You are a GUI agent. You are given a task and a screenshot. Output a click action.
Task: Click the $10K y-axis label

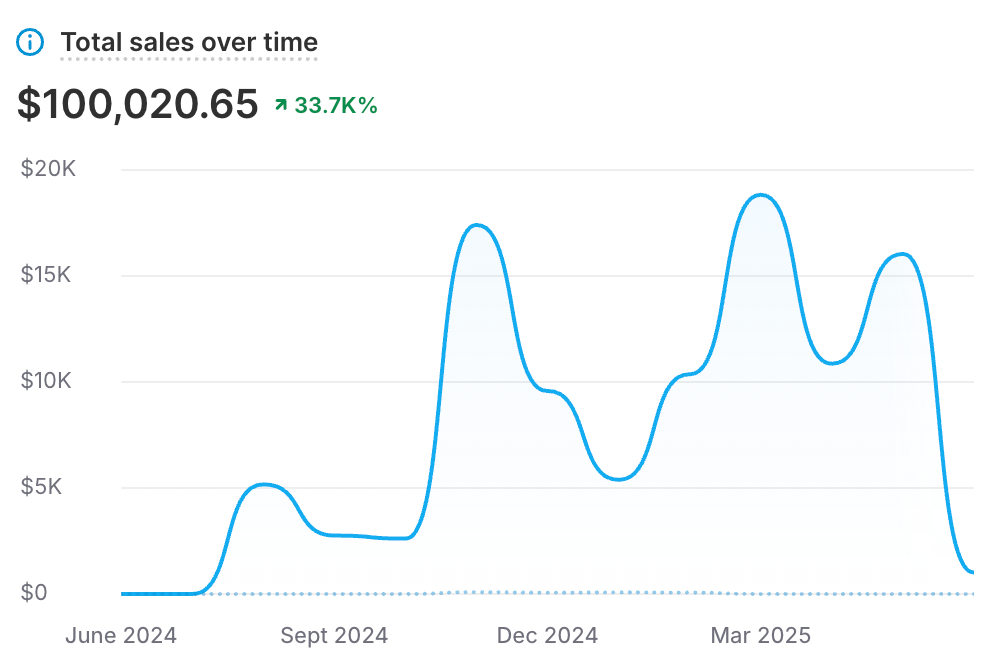46,381
